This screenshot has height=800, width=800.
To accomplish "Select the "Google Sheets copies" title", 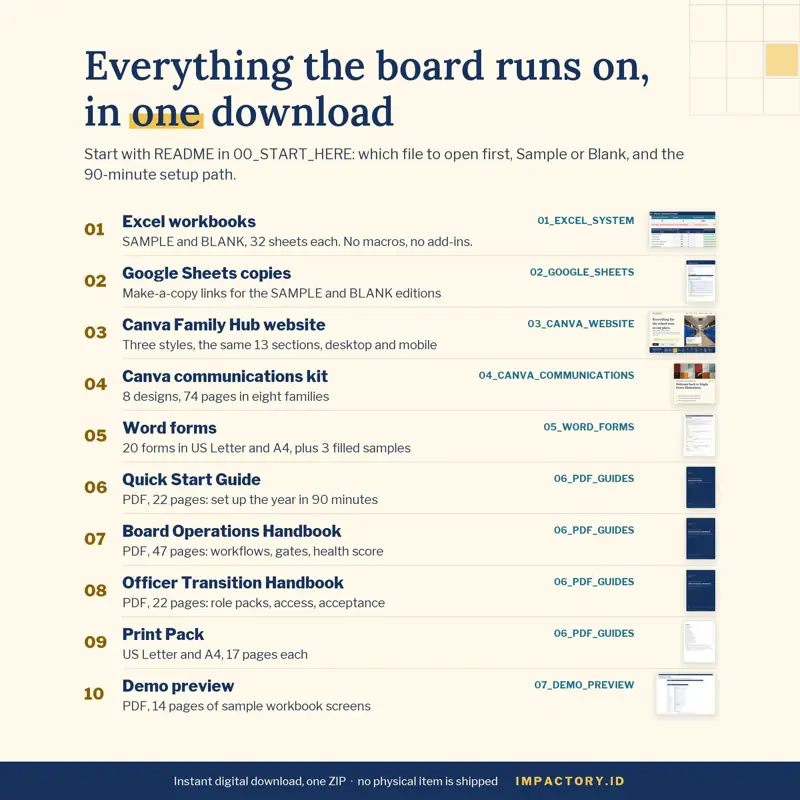I will [x=207, y=273].
